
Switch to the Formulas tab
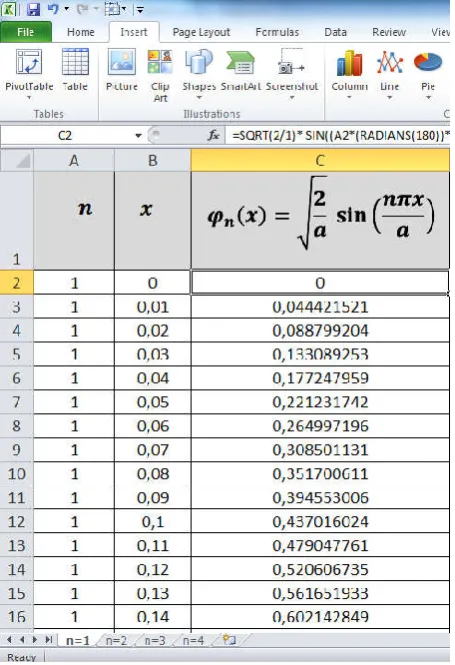click(277, 32)
